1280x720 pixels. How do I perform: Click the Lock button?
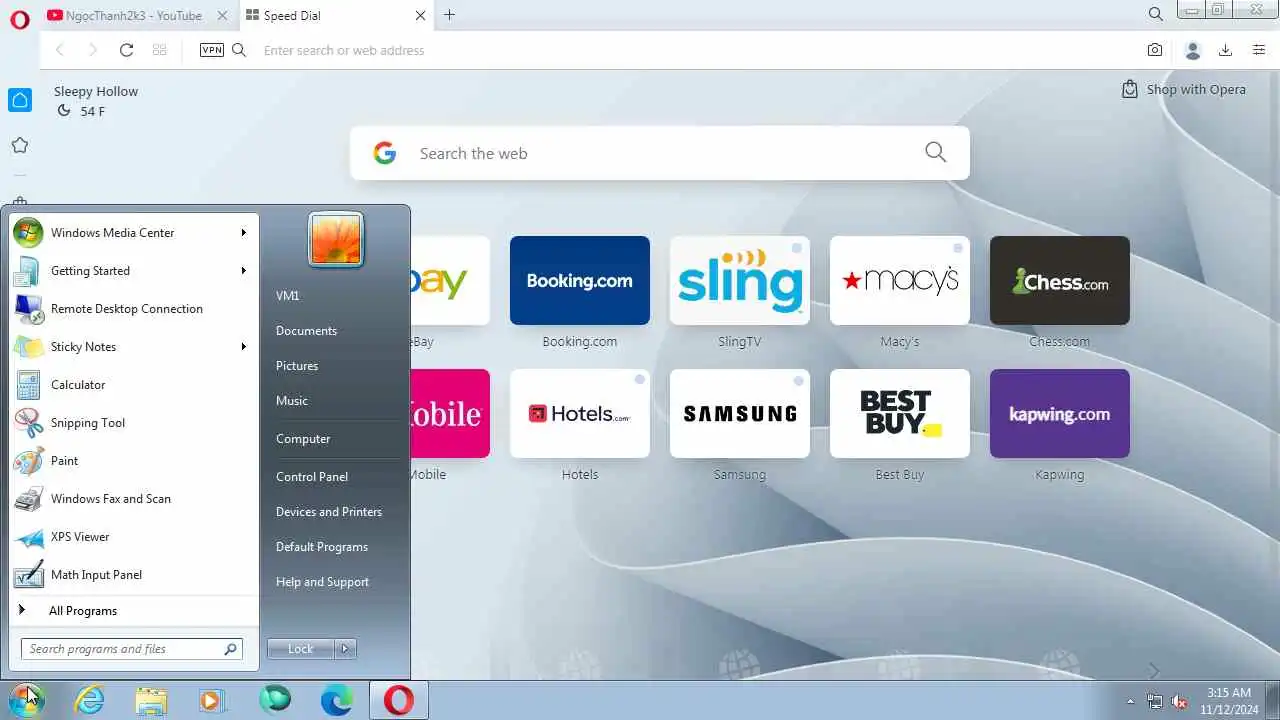click(x=300, y=649)
